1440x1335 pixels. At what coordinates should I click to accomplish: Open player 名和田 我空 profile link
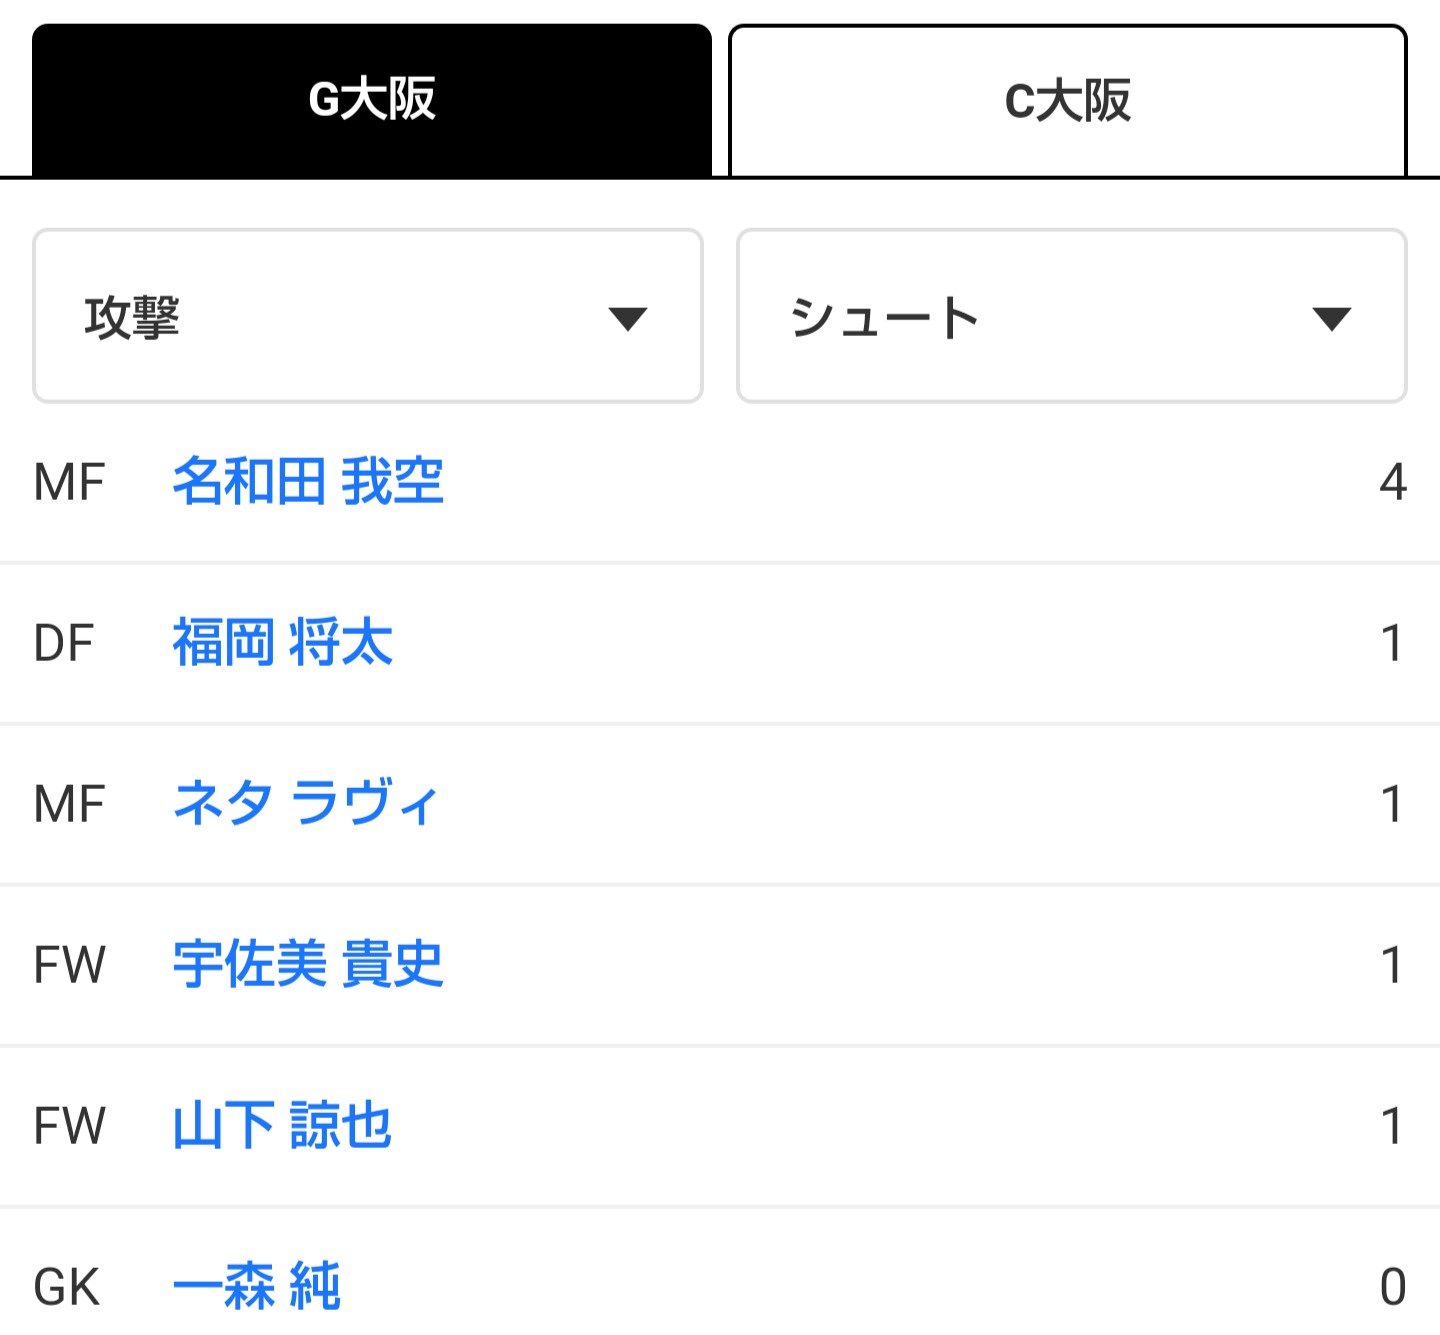(x=308, y=481)
